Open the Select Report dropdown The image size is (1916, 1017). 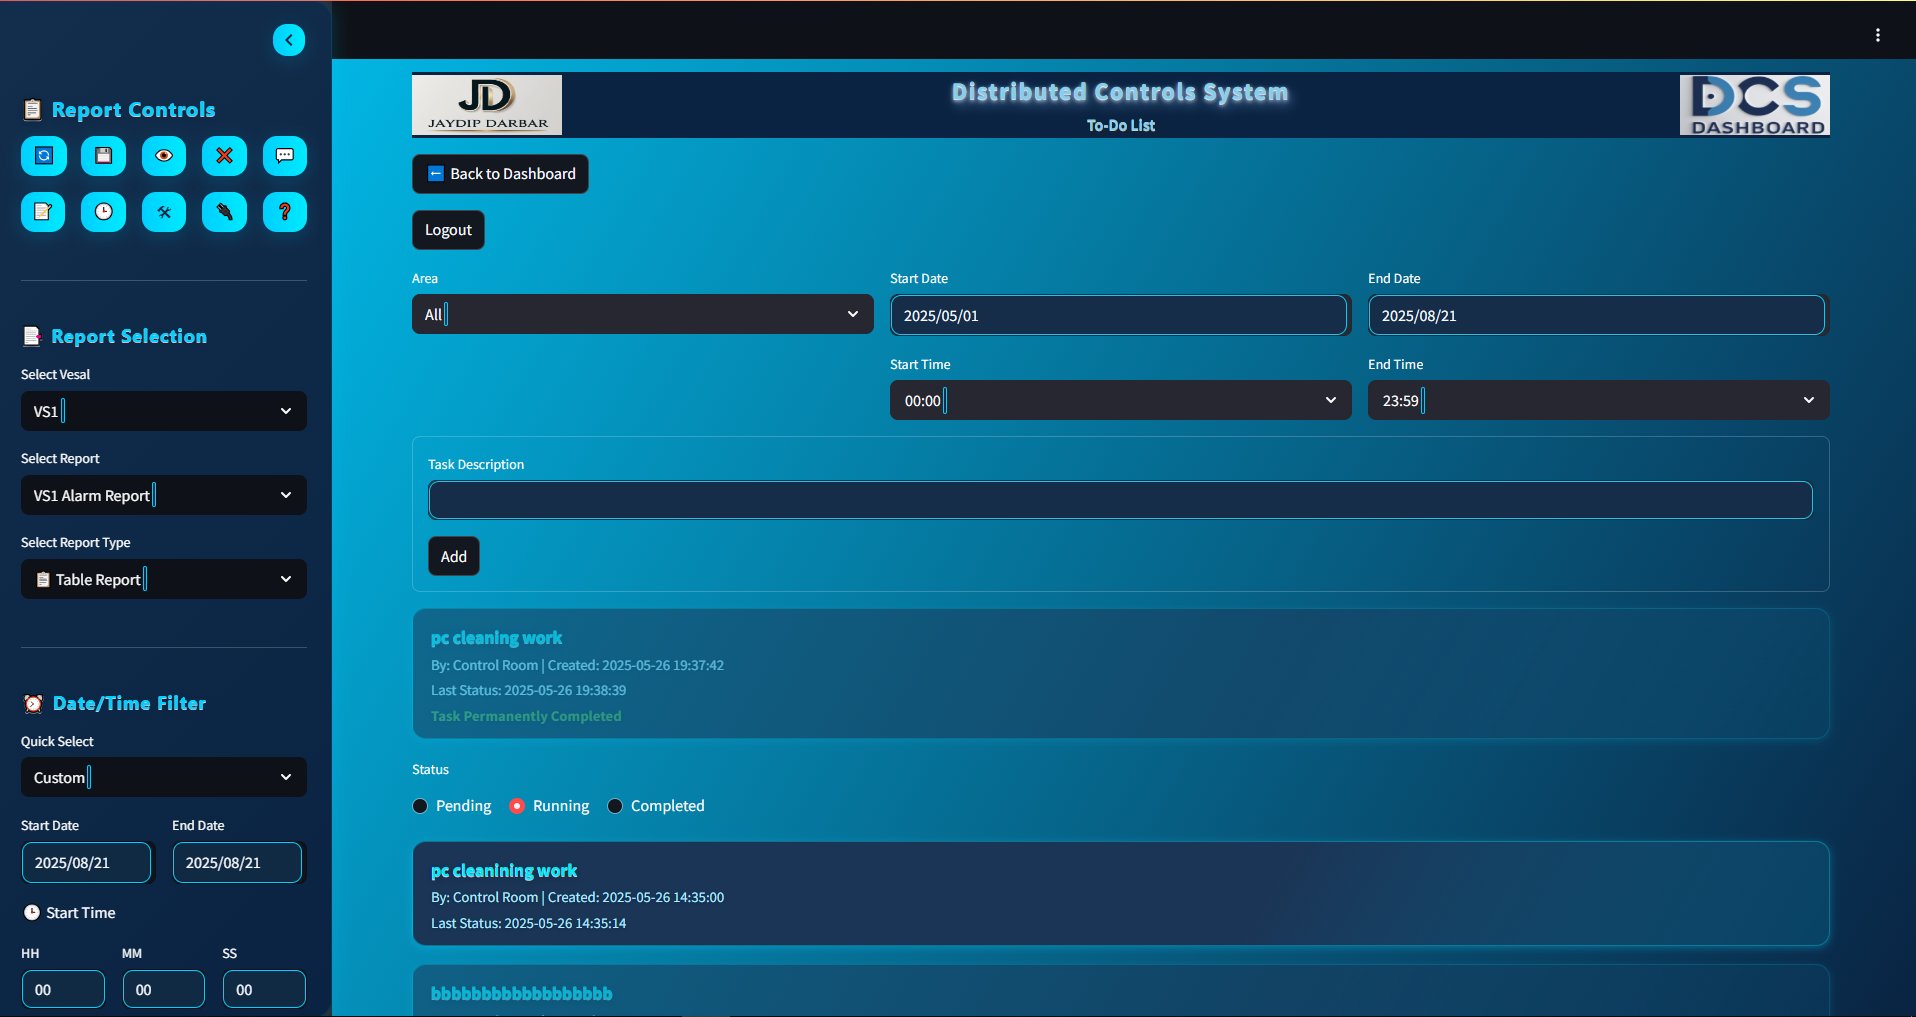click(x=164, y=495)
